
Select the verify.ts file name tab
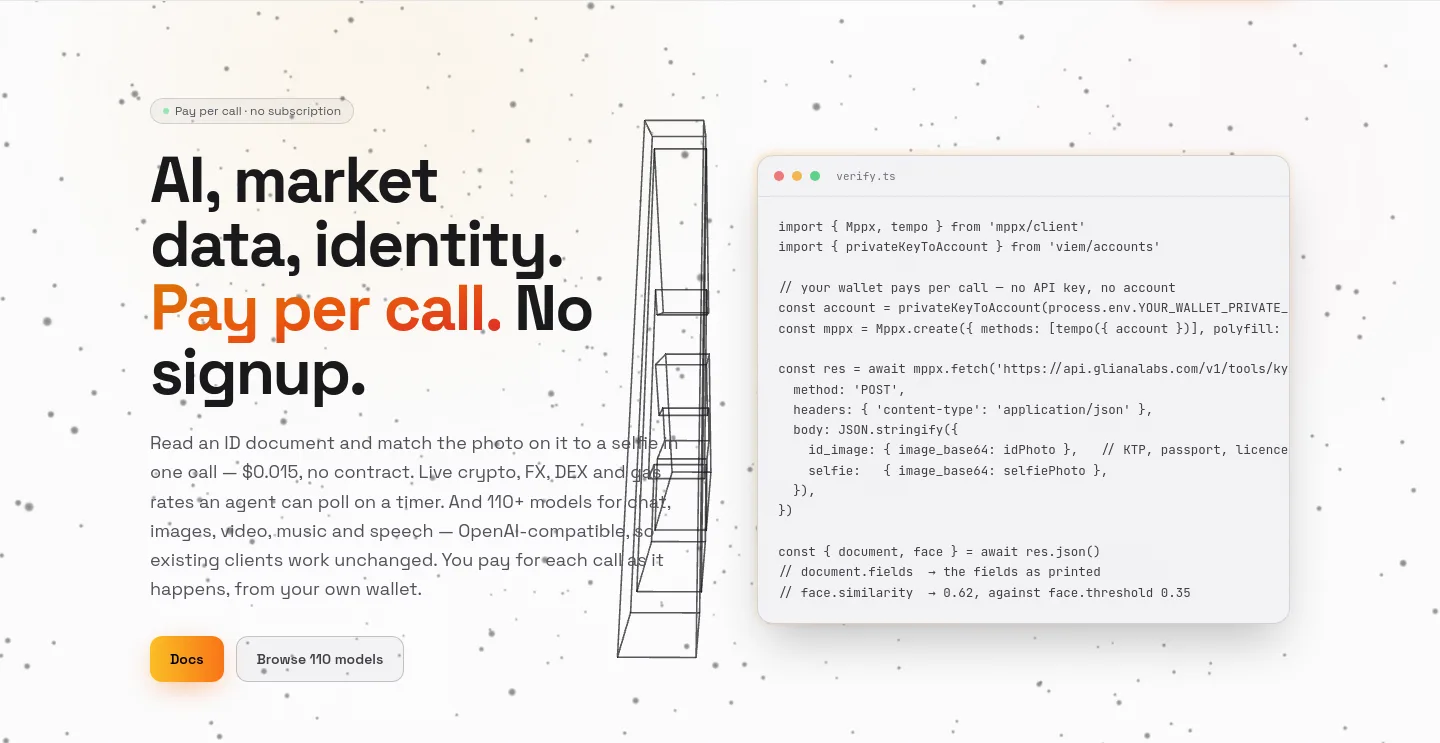coord(866,176)
